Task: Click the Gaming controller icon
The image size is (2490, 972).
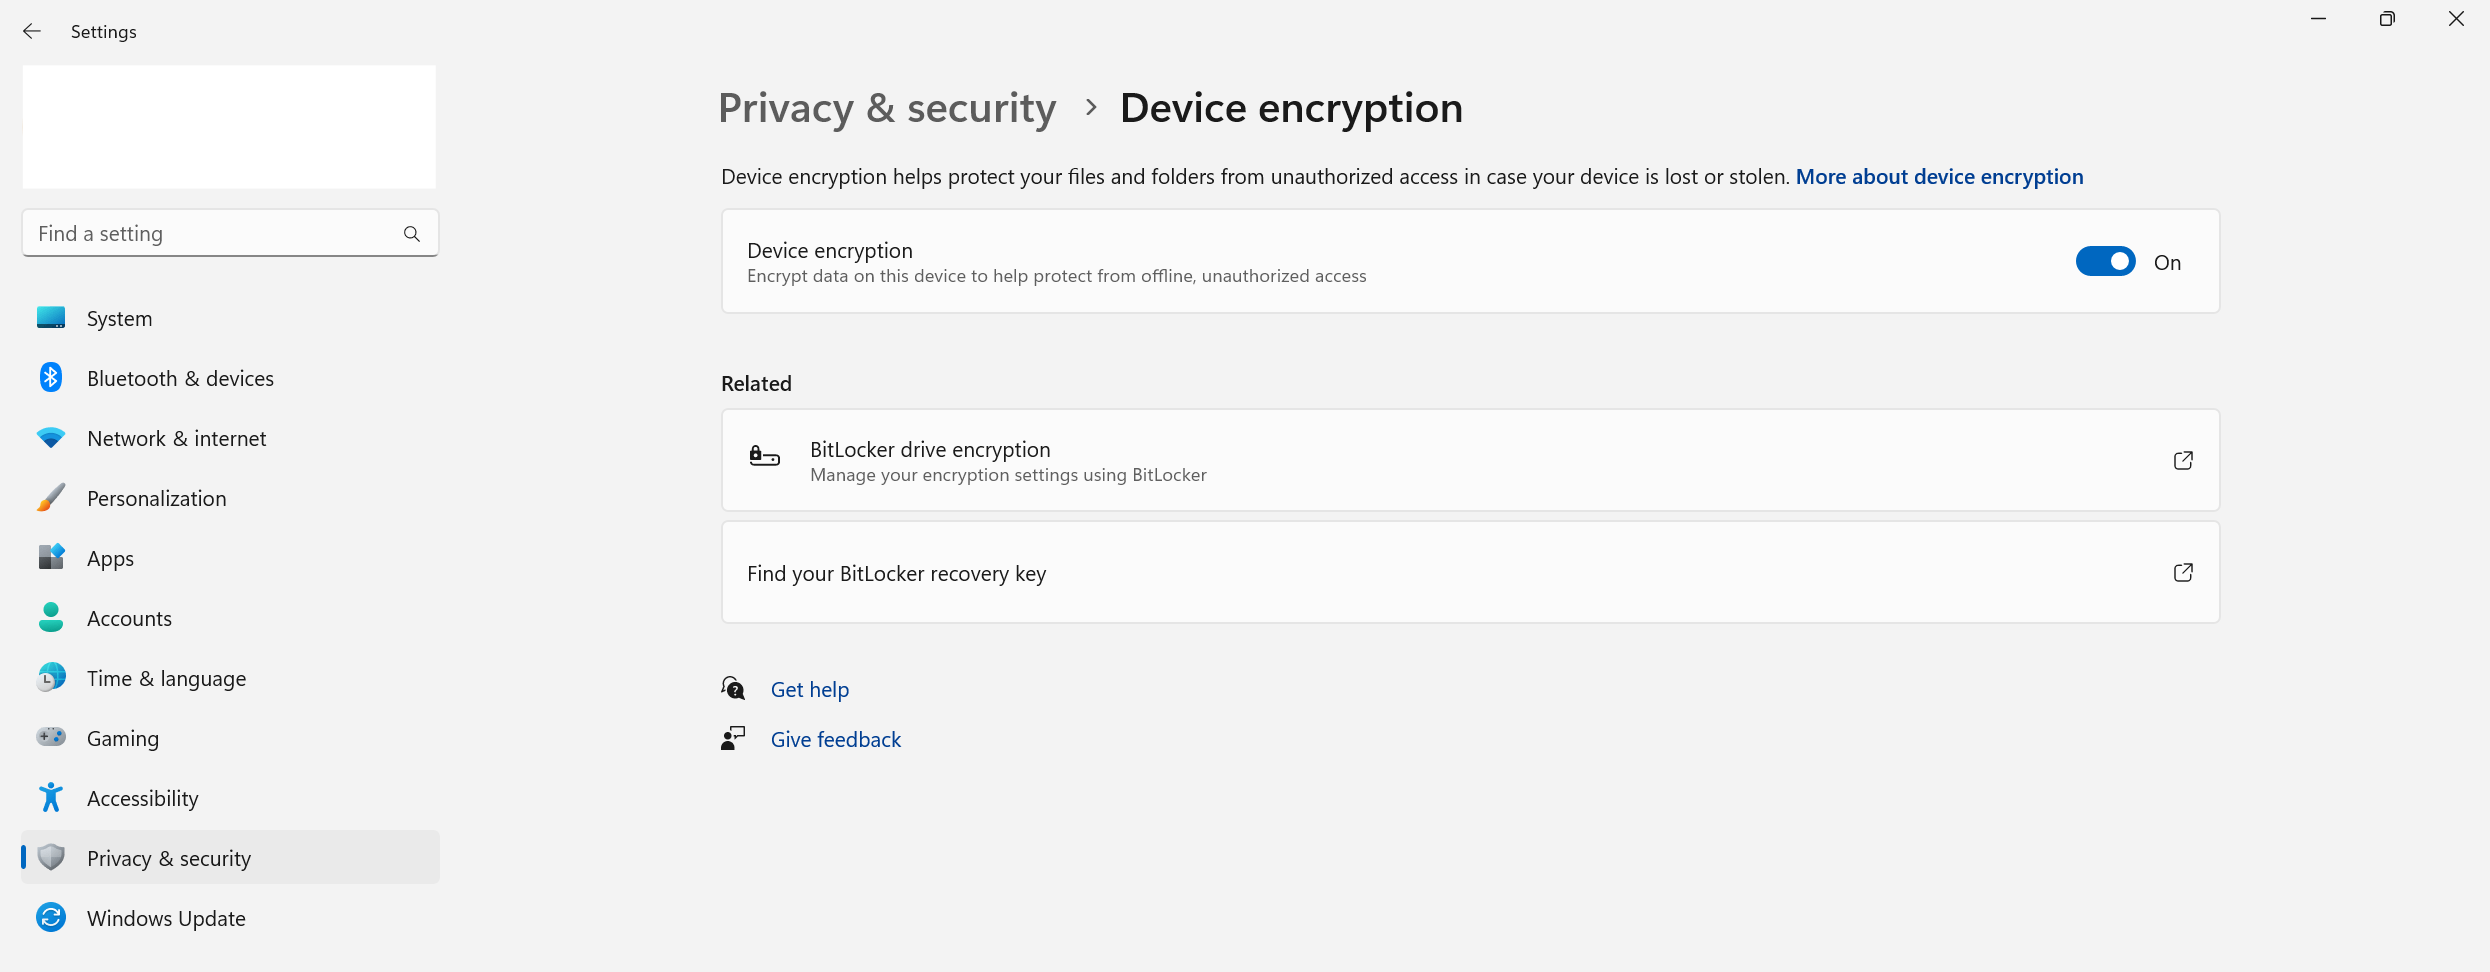Action: tap(51, 738)
